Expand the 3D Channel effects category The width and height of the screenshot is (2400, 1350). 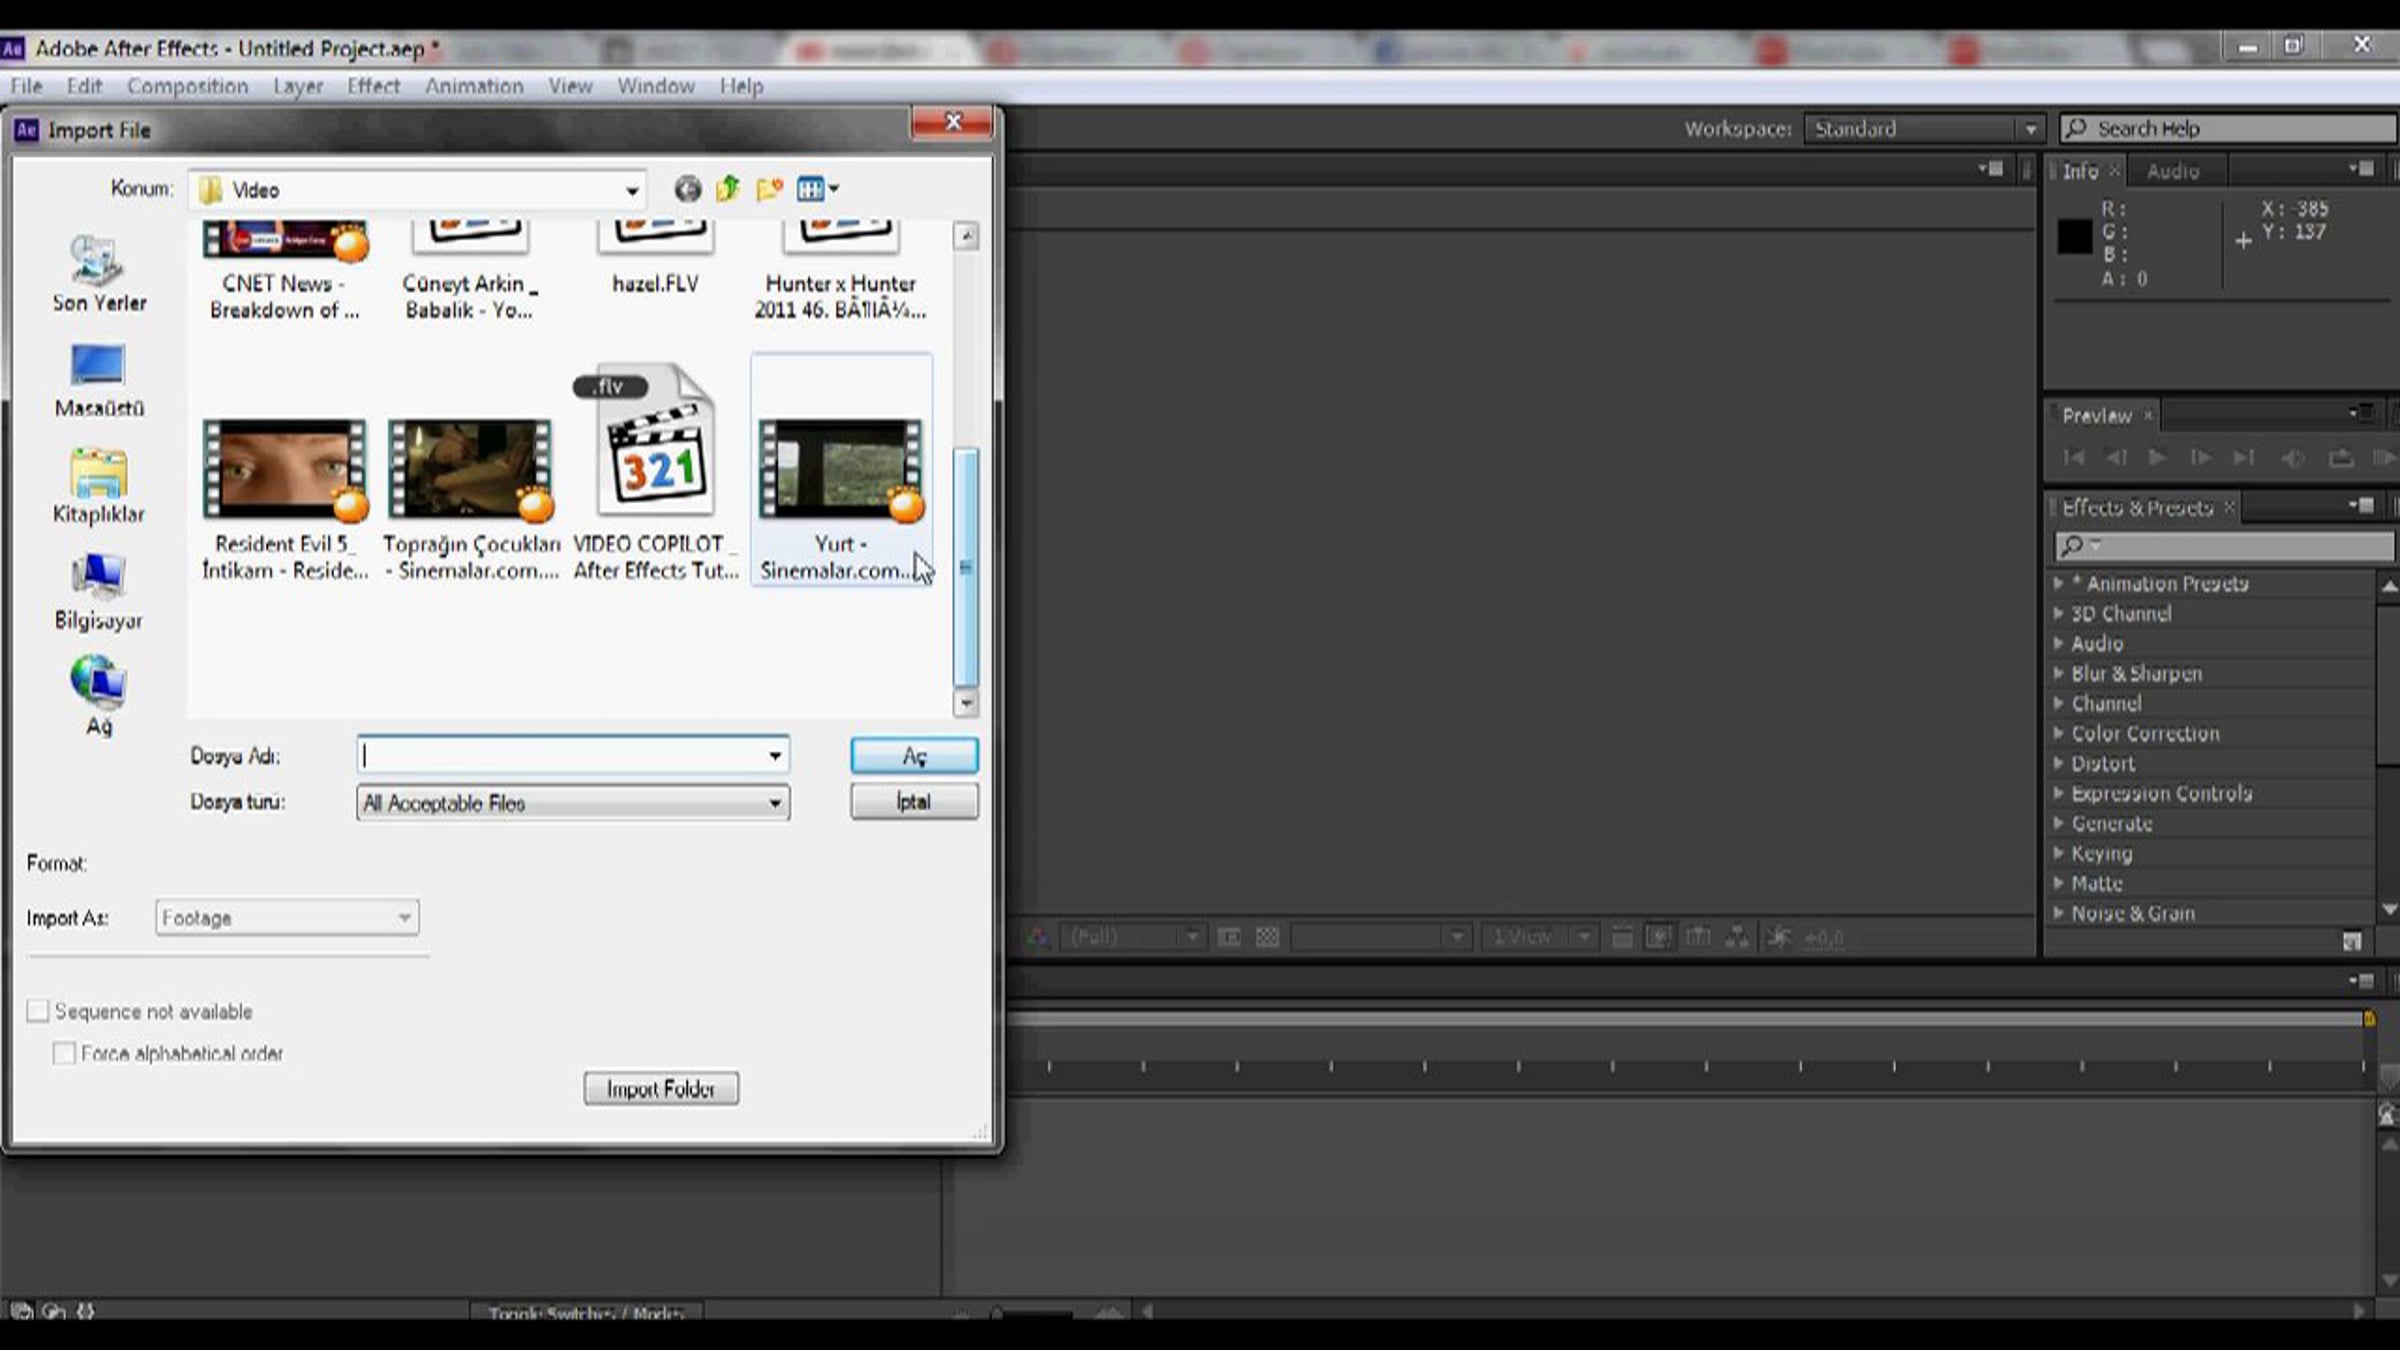(x=2059, y=613)
